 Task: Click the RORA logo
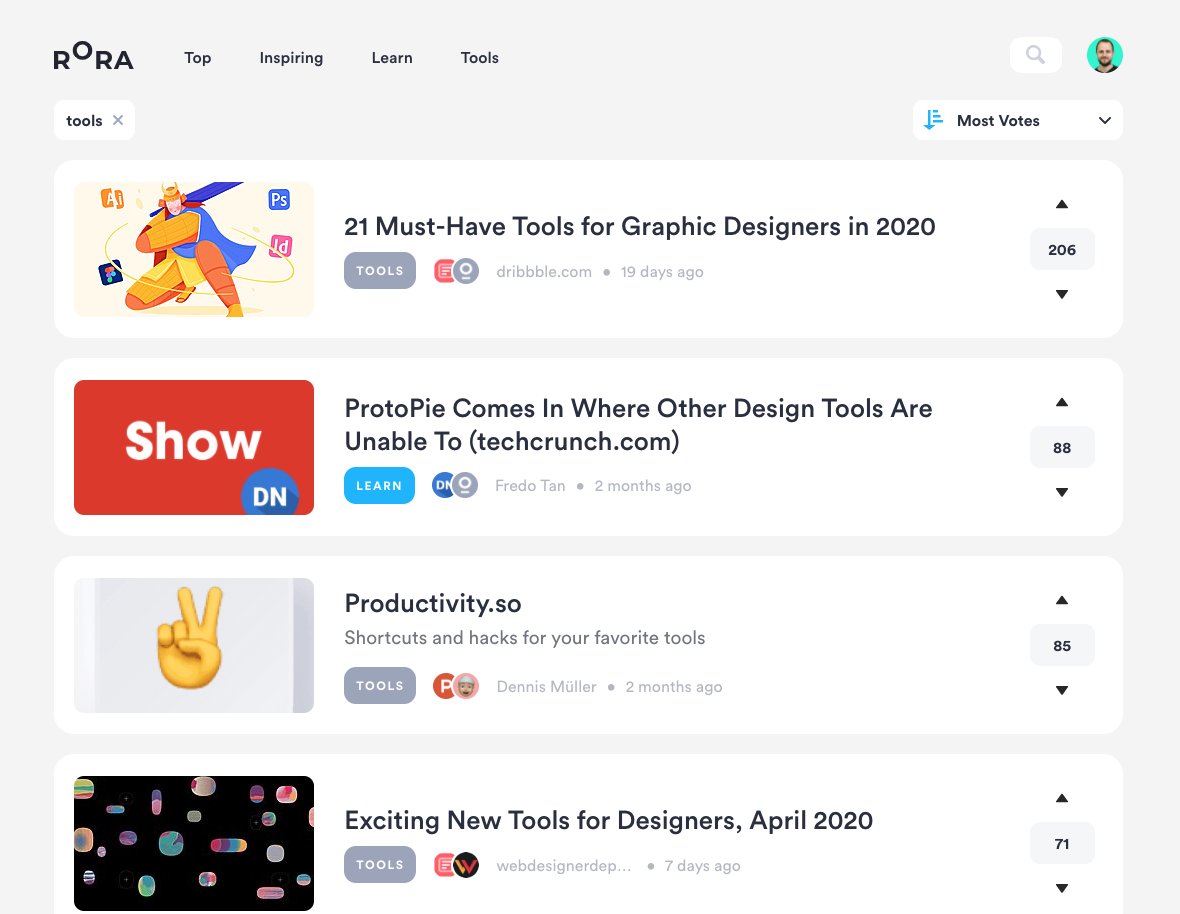point(93,57)
